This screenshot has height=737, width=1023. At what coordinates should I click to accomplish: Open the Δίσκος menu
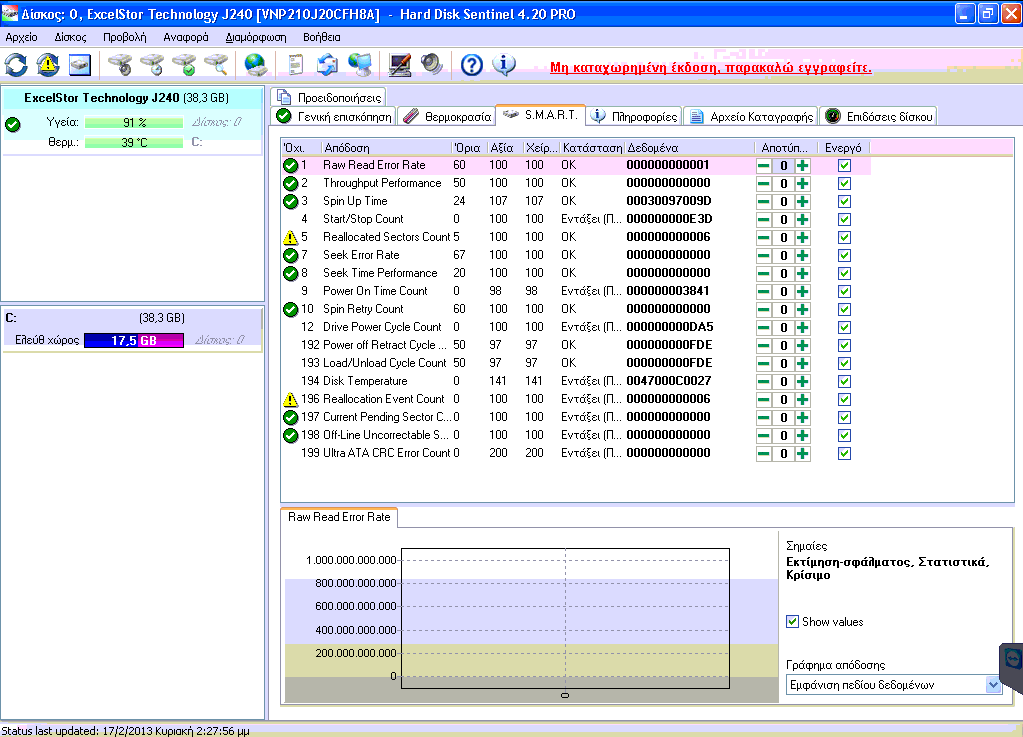point(70,37)
